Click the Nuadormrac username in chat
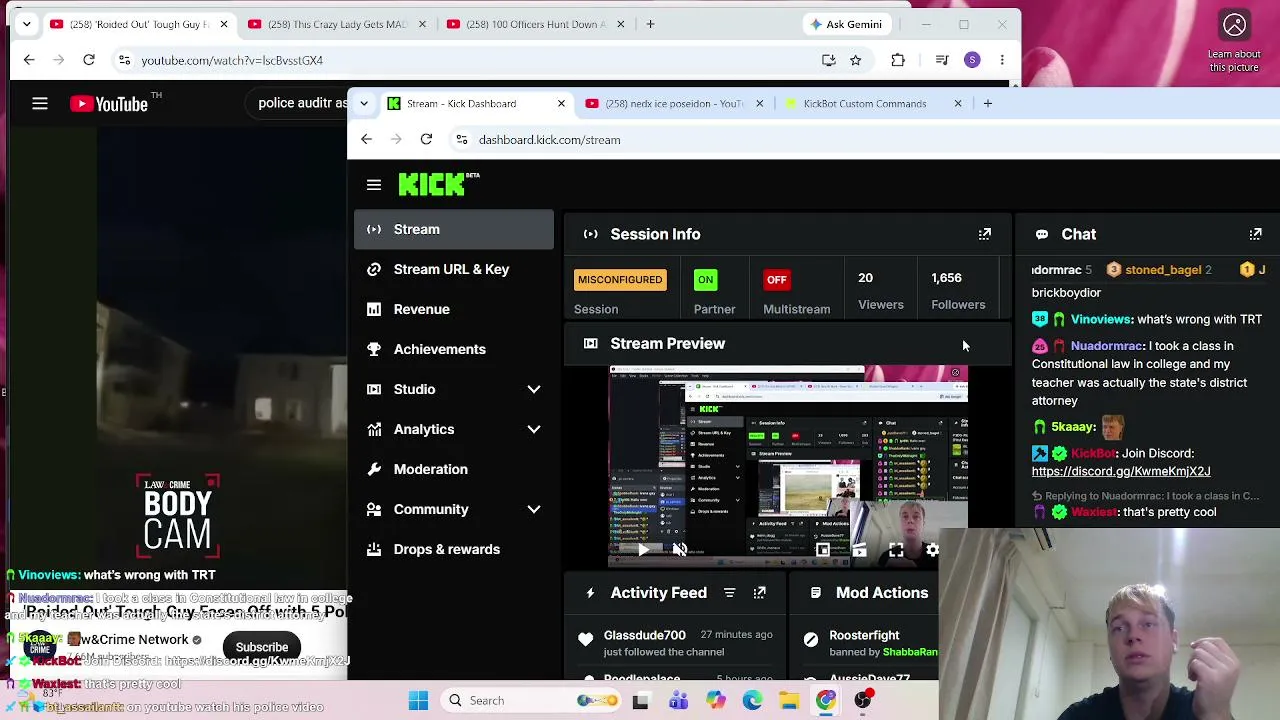This screenshot has height=720, width=1280. click(1107, 346)
